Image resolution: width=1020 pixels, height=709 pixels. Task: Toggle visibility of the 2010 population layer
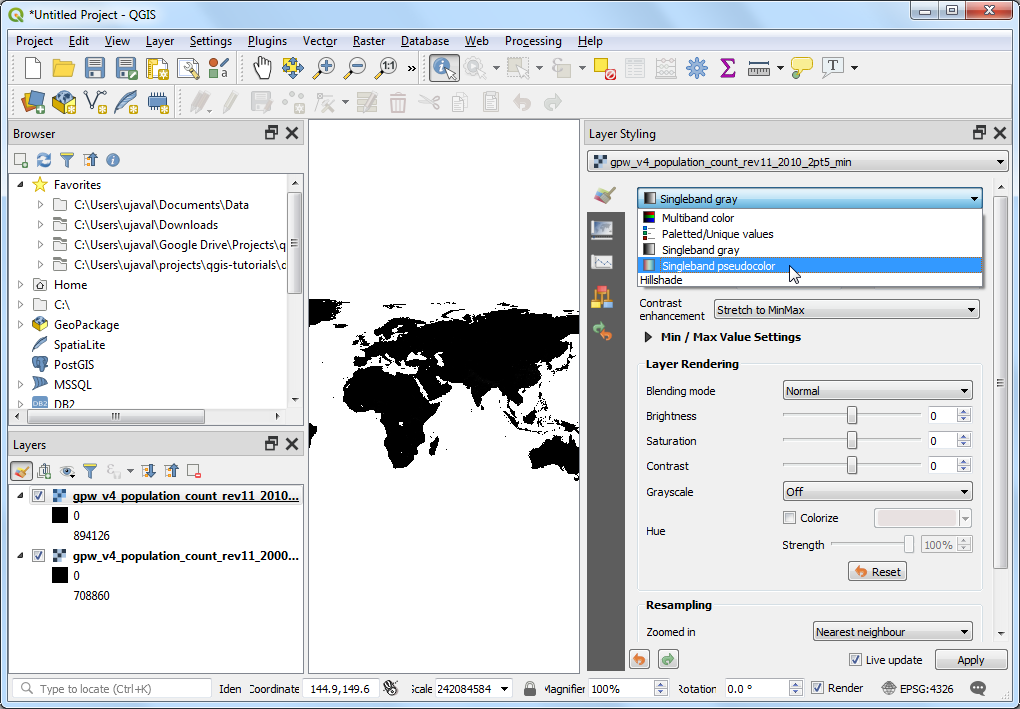point(38,496)
